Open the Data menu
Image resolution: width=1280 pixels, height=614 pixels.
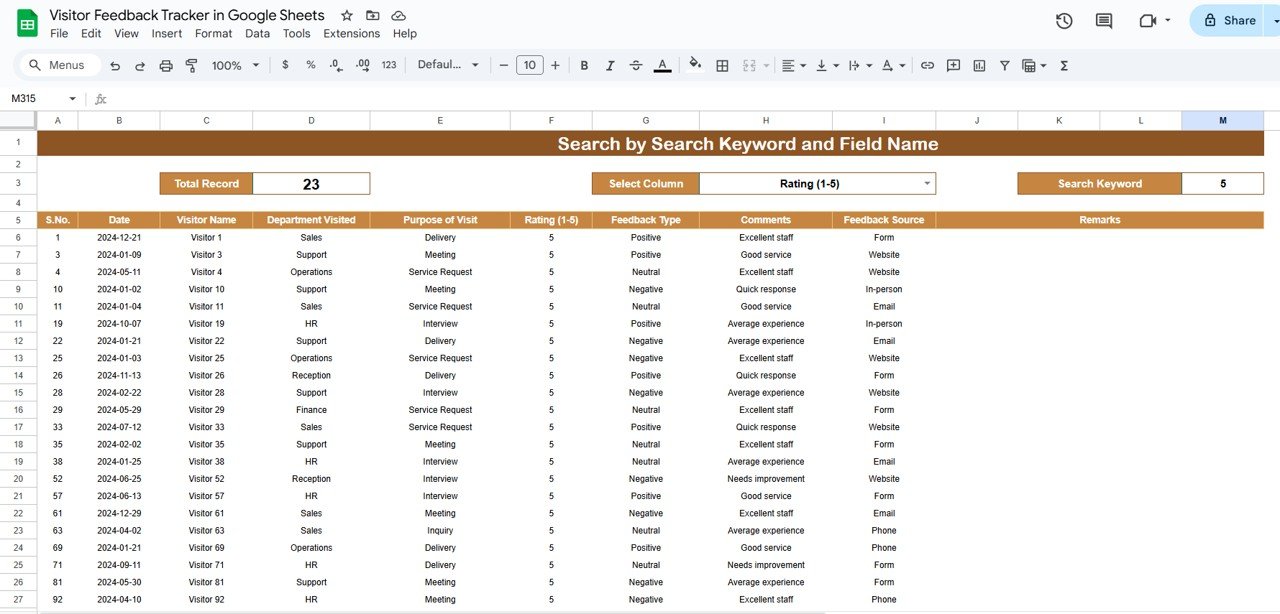(257, 33)
